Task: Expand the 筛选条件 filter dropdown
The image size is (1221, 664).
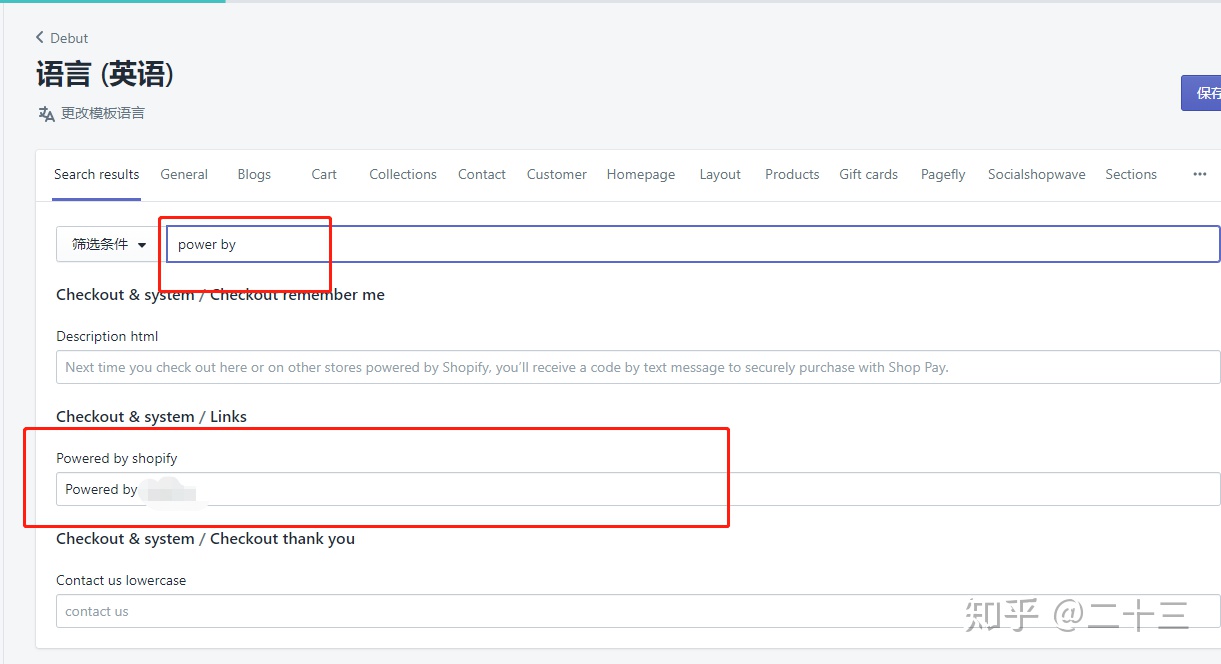Action: click(x=109, y=245)
